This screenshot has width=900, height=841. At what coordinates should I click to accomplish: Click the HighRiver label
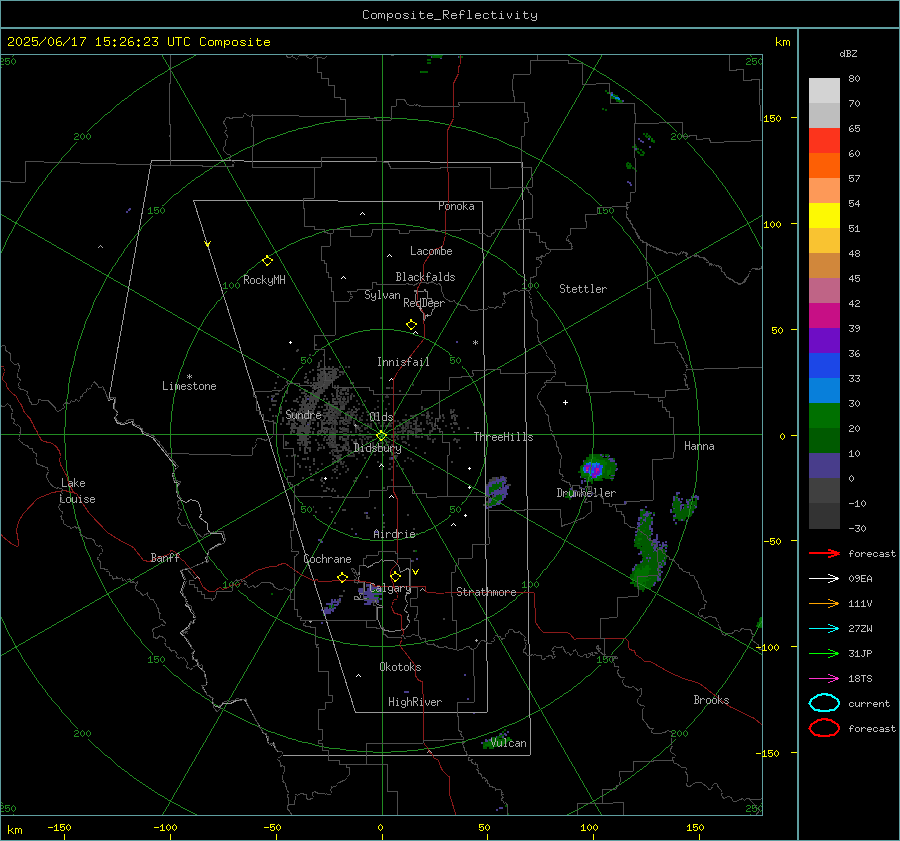[415, 703]
